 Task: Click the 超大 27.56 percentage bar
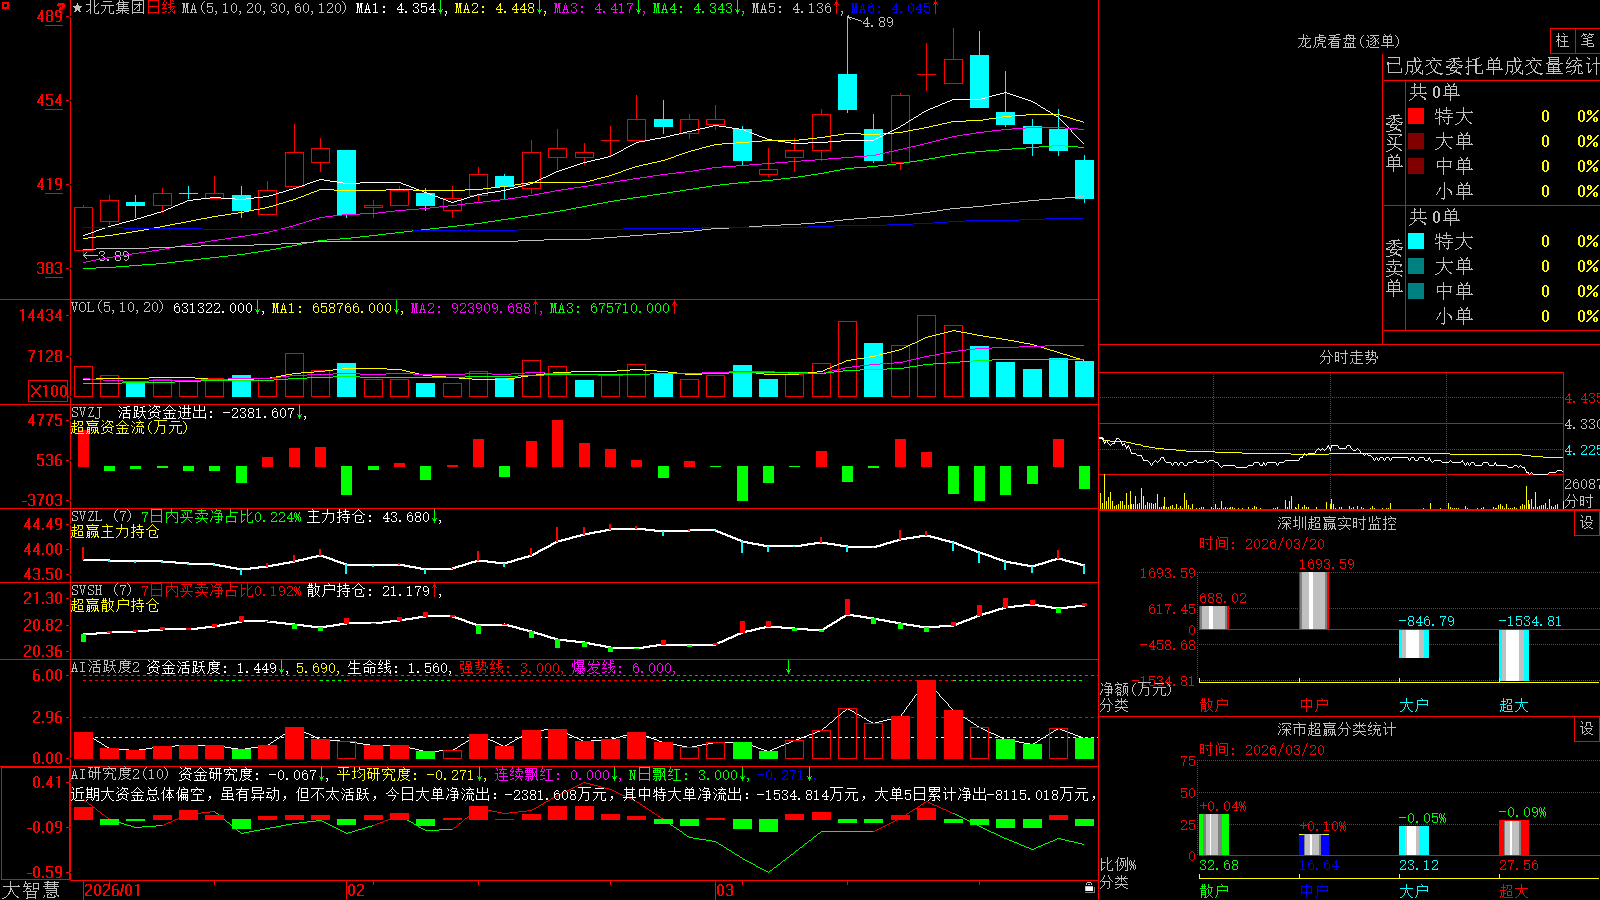click(1514, 838)
